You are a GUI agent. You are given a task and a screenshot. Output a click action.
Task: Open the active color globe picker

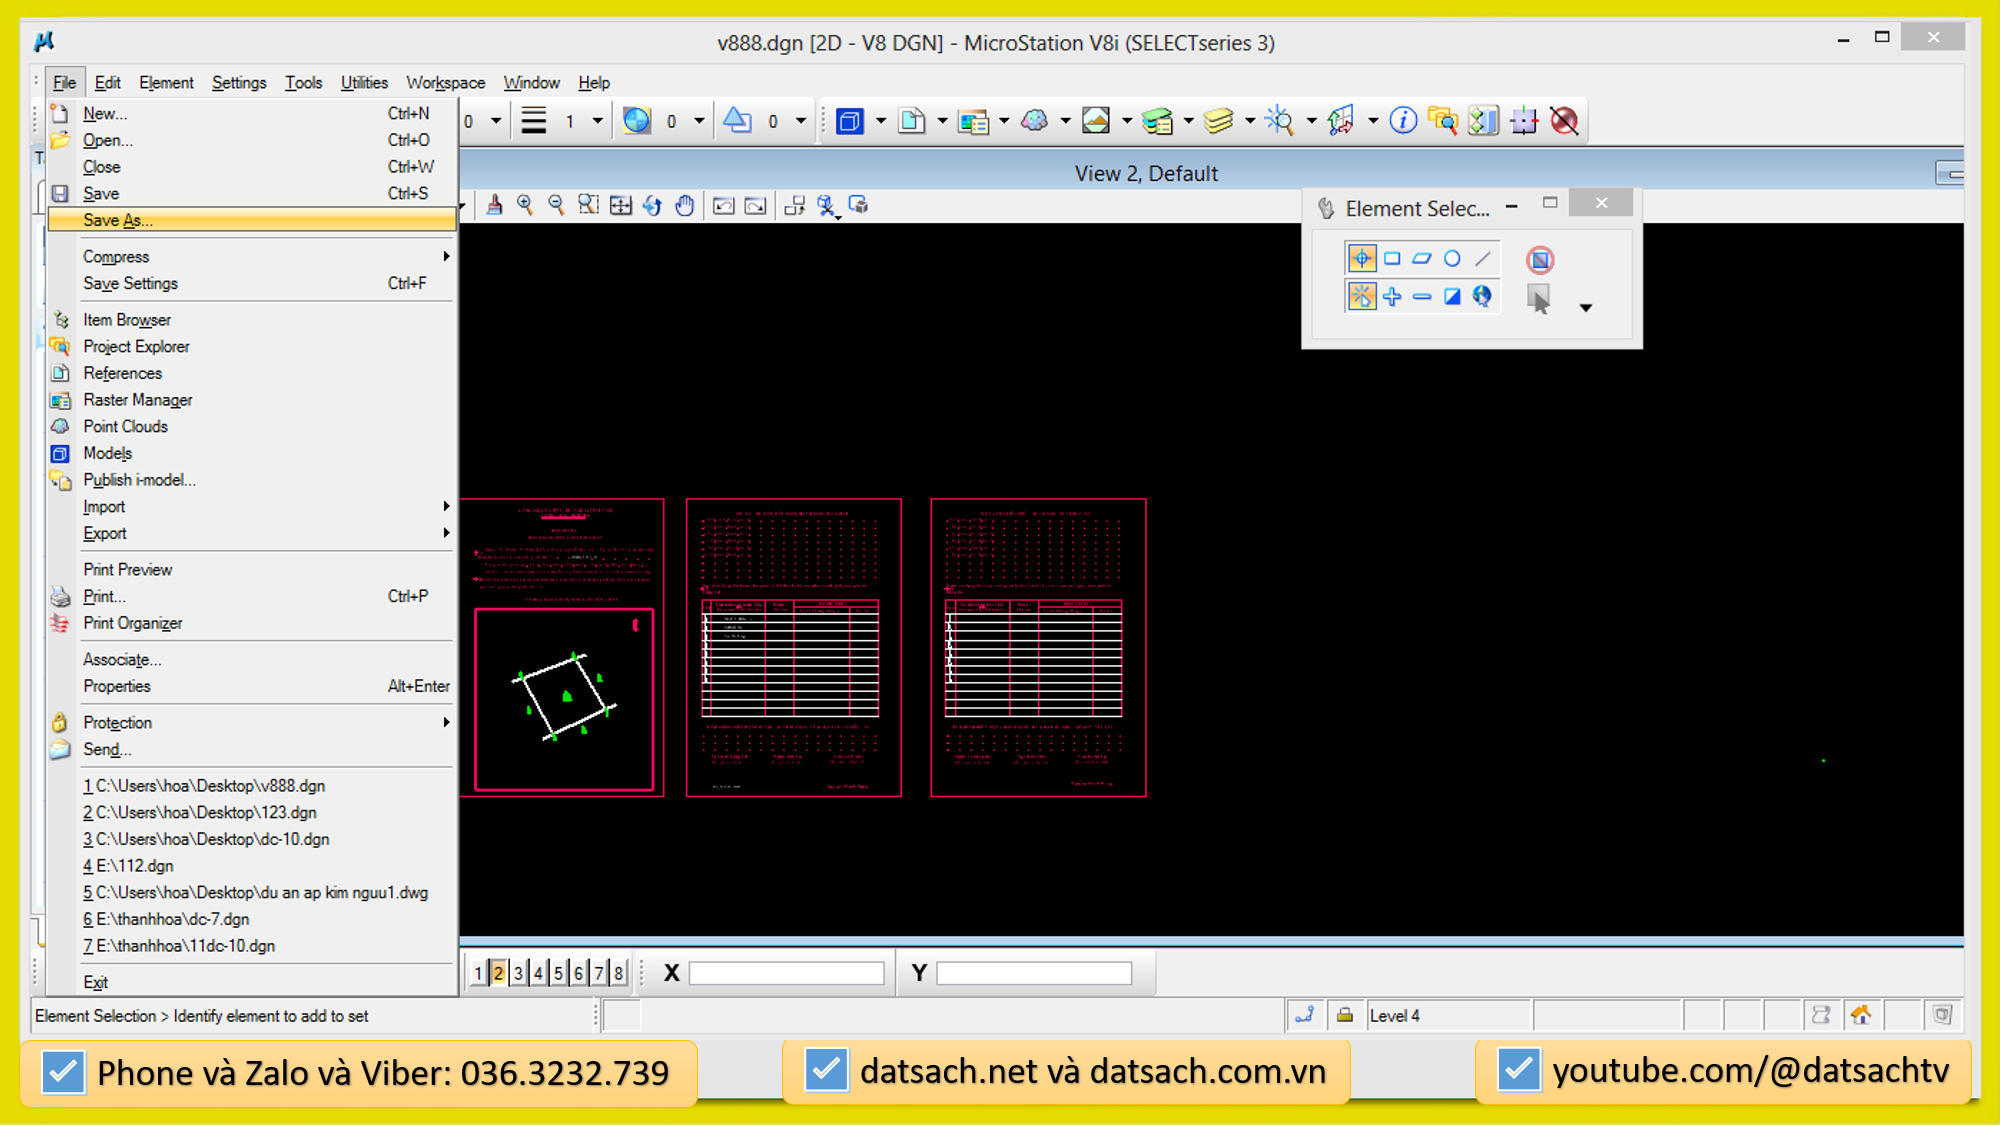tap(637, 121)
